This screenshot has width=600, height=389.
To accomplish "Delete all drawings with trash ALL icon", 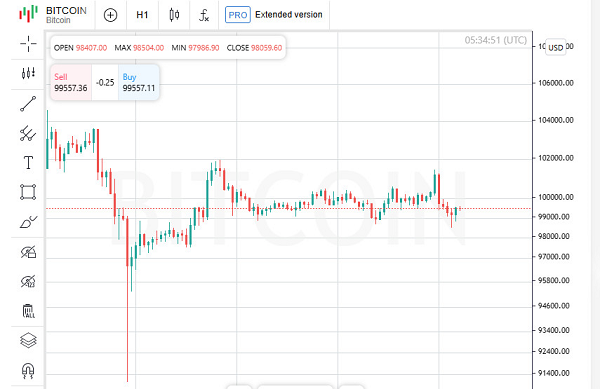I will 28,311.
